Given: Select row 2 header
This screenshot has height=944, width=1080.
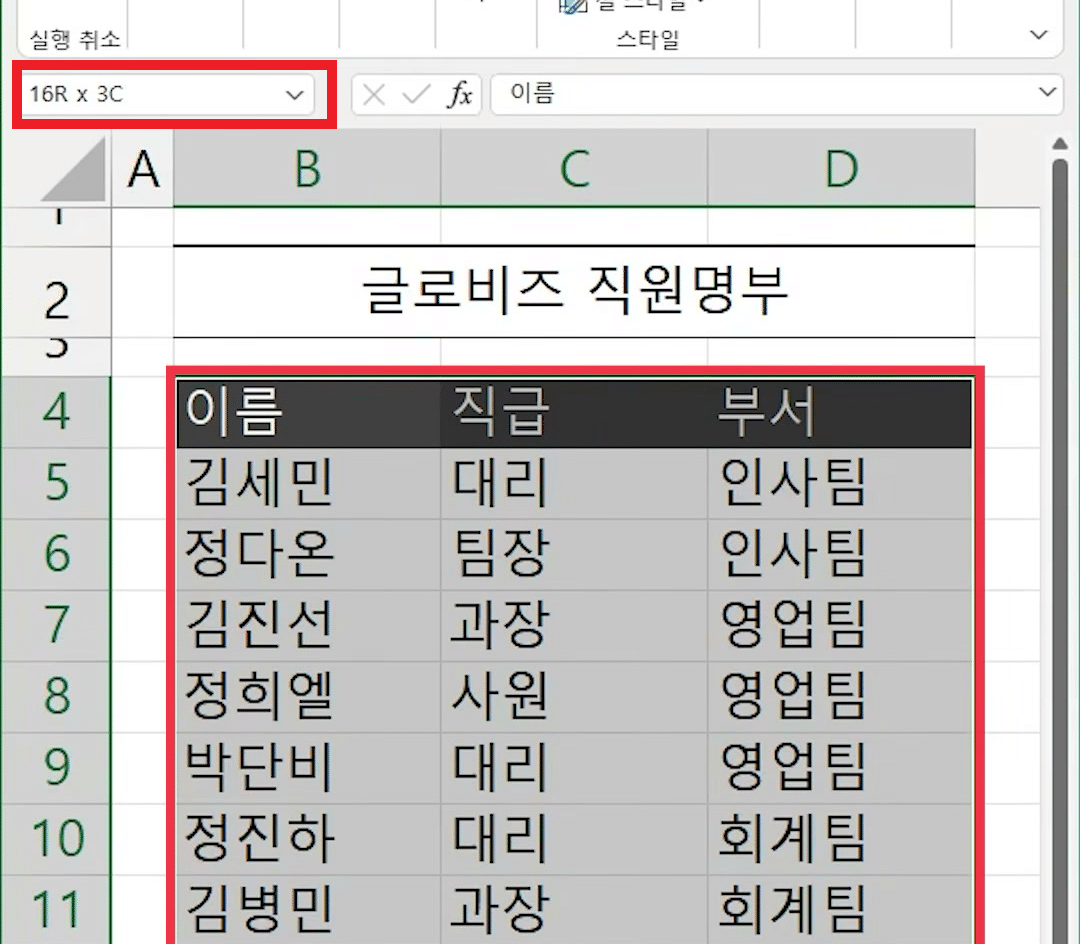Looking at the screenshot, I should 56,293.
